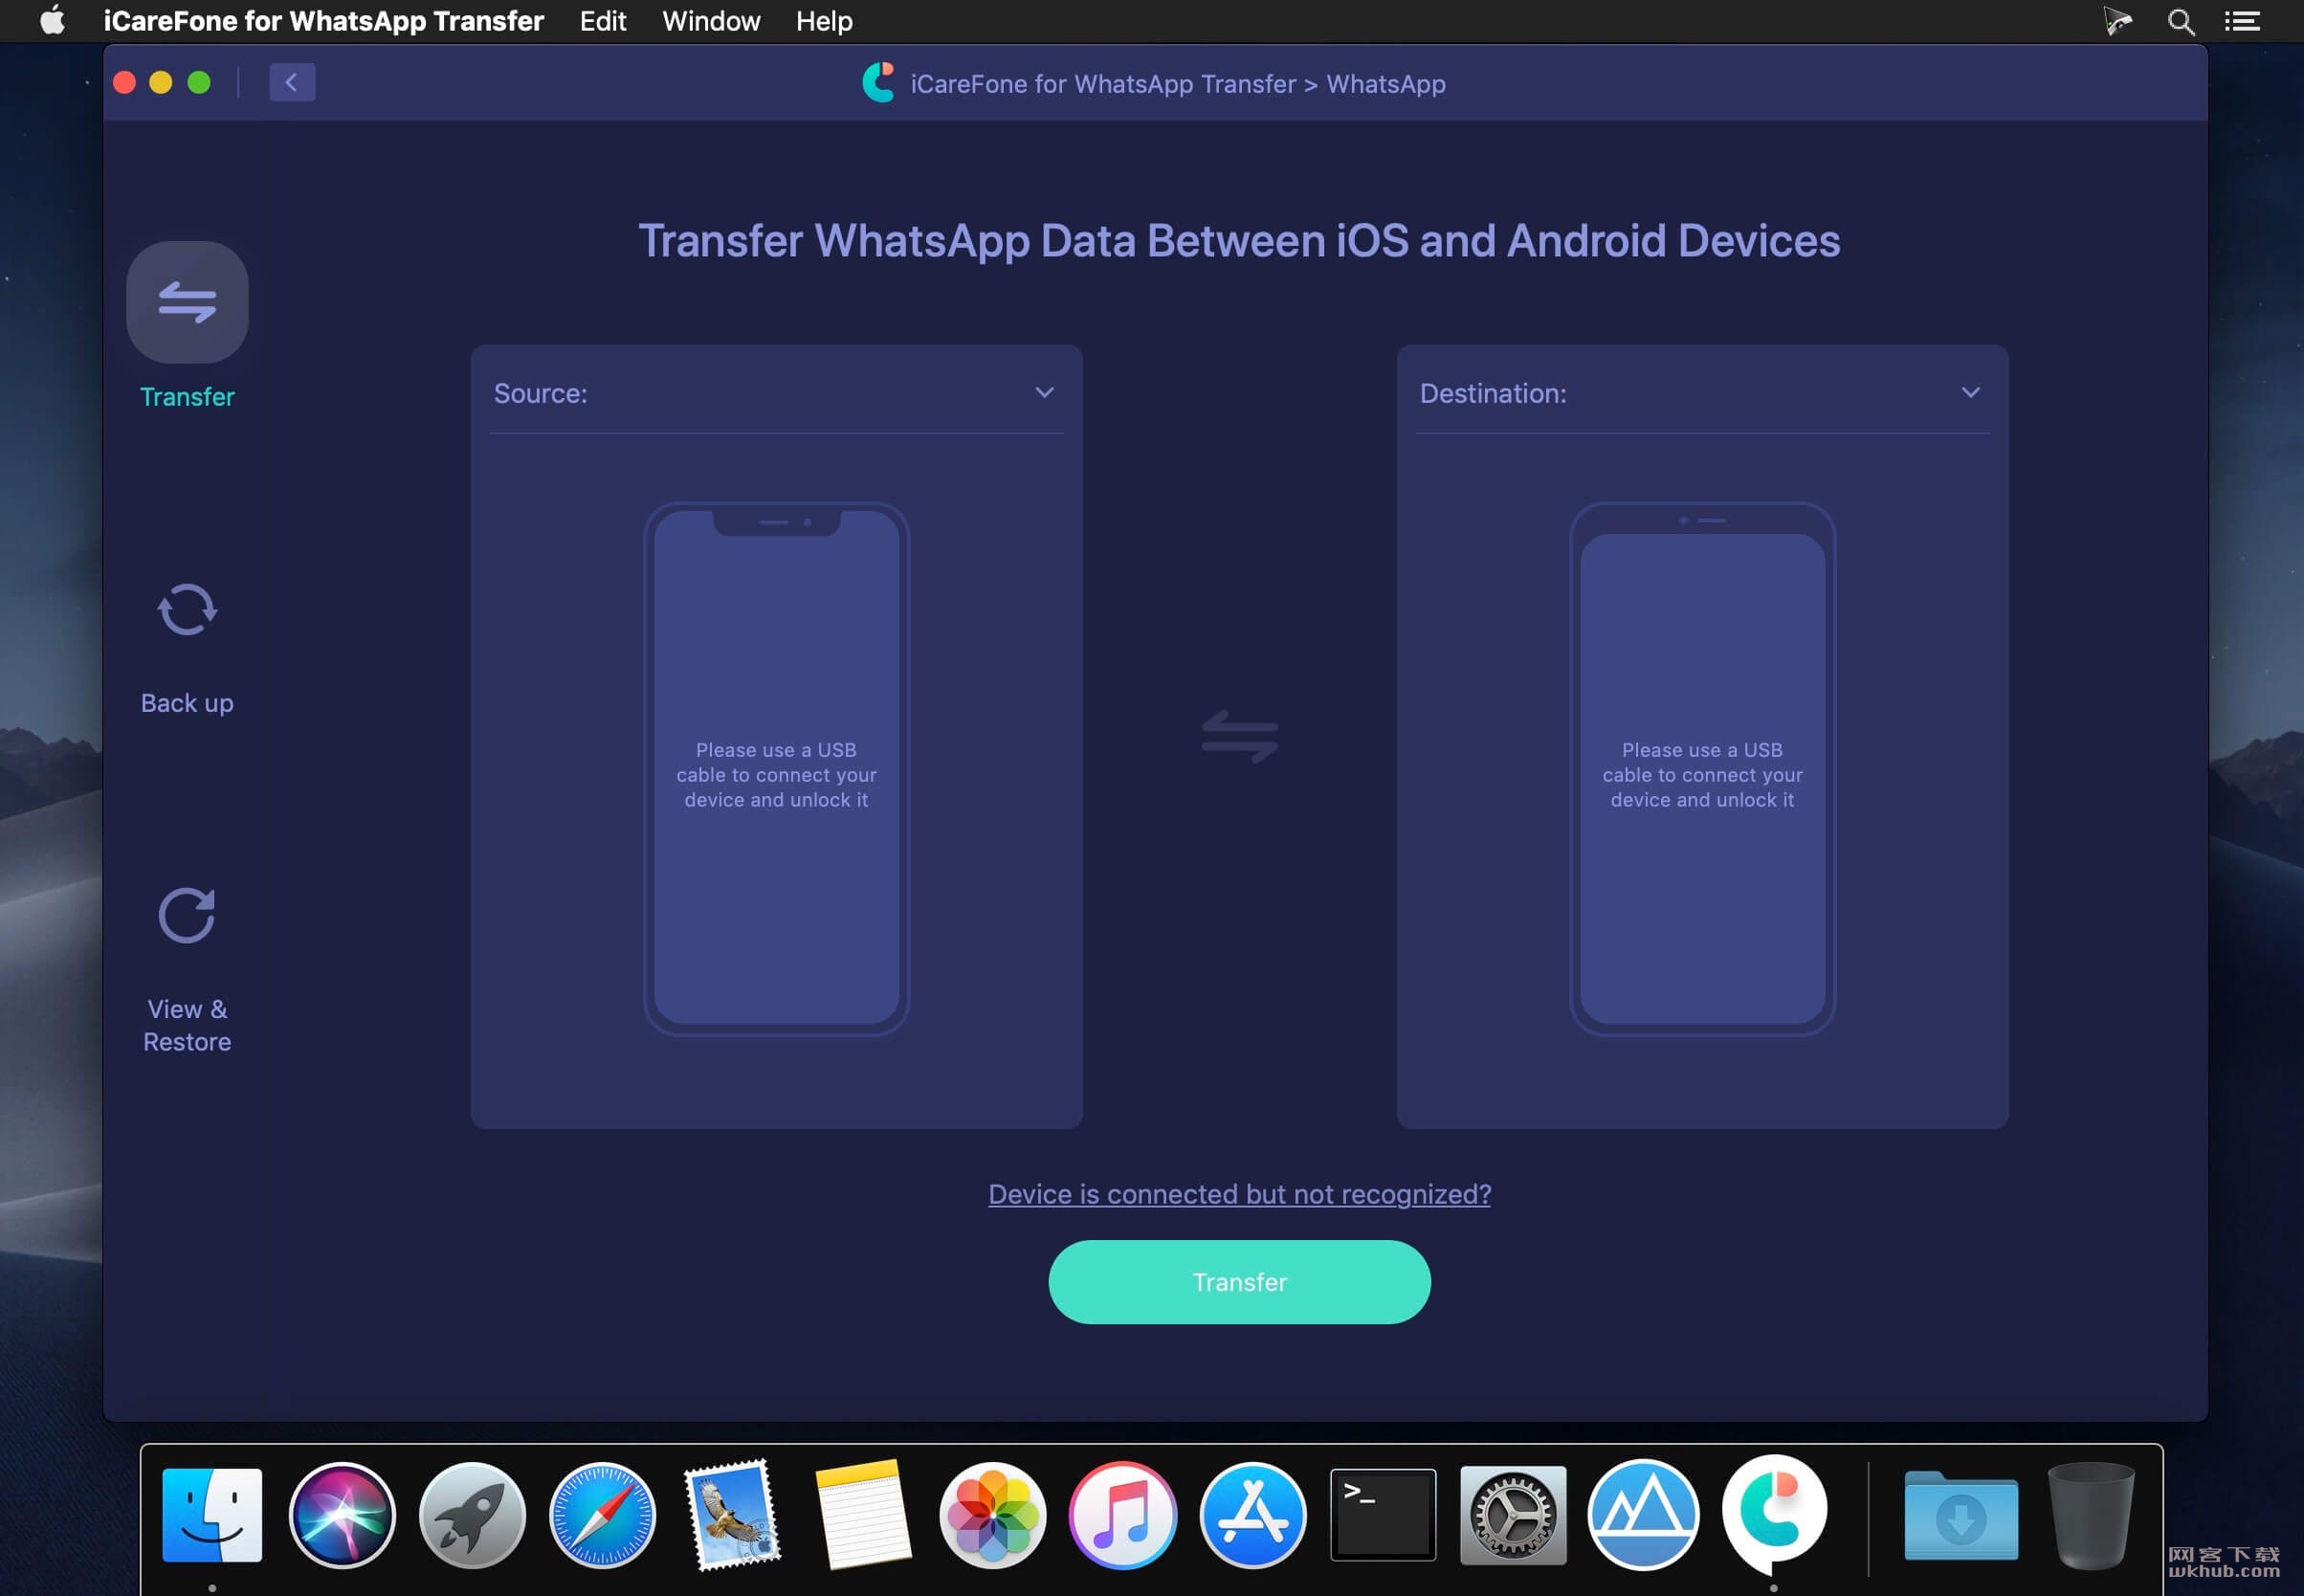
Task: Open the Window menu
Action: pyautogui.click(x=711, y=21)
